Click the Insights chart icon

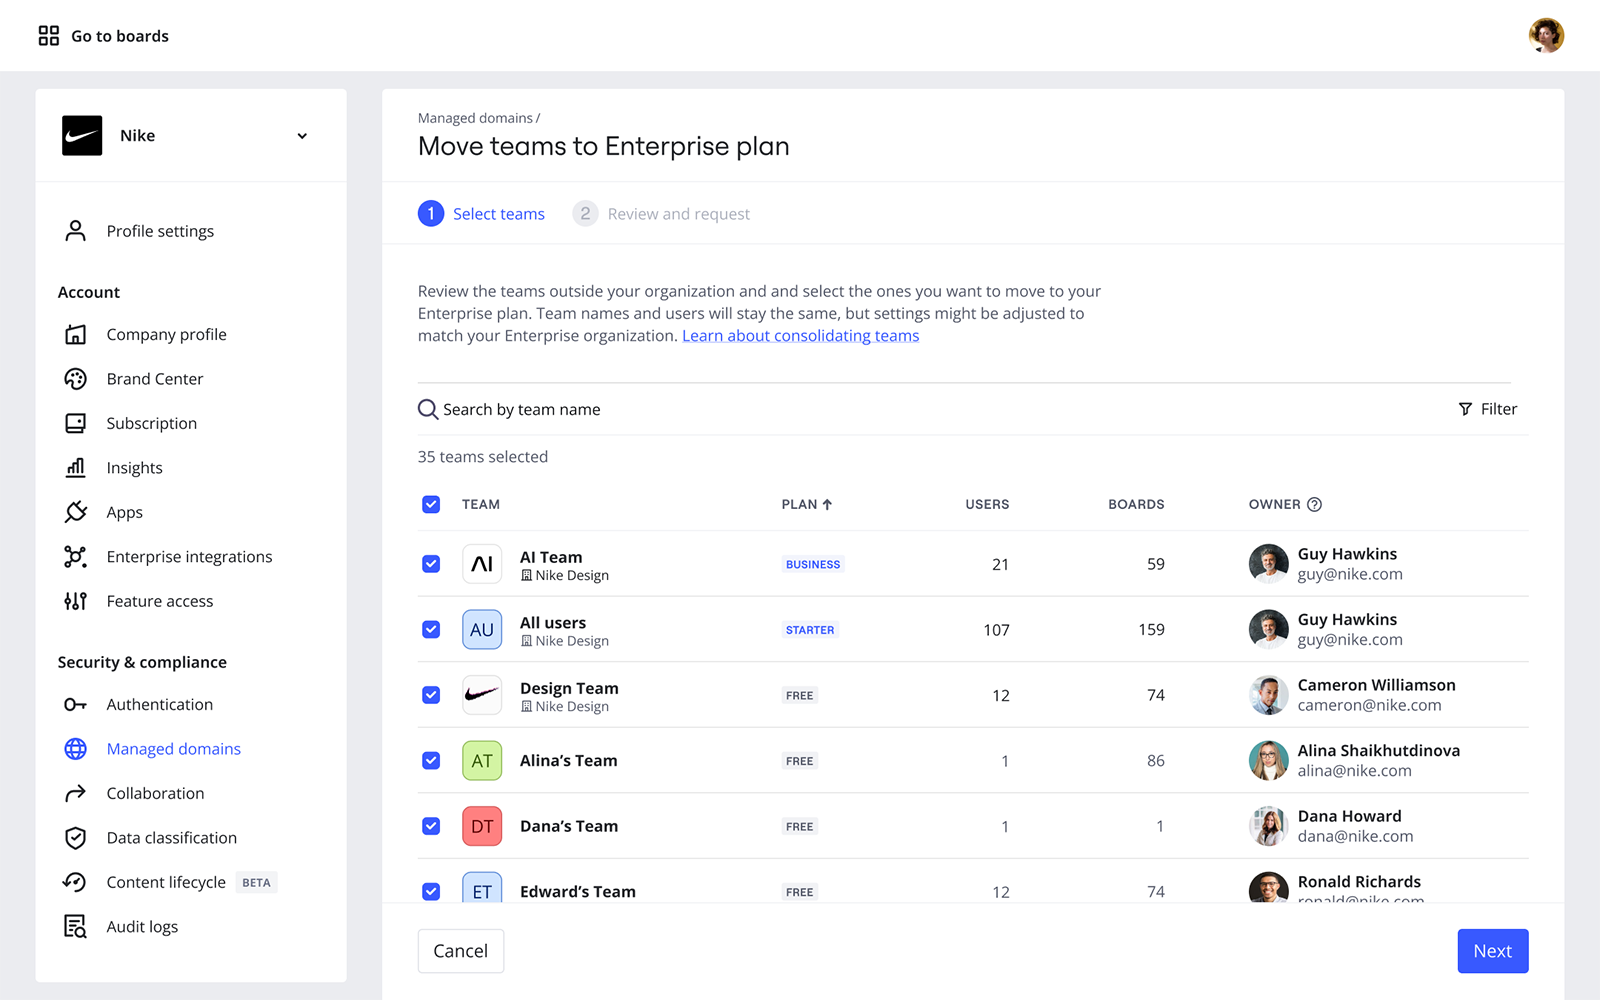[75, 468]
